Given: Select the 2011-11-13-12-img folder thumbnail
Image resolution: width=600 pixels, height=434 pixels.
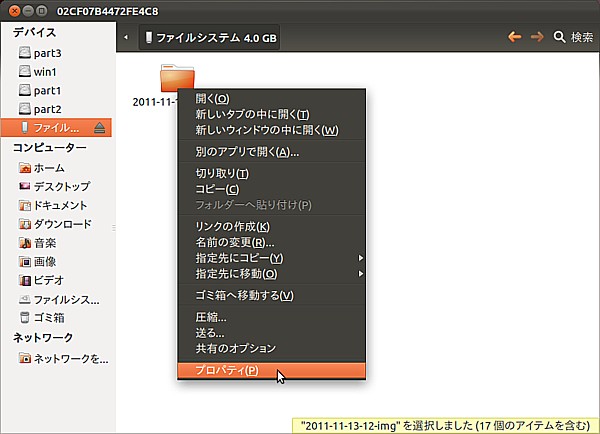Looking at the screenshot, I should 177,78.
